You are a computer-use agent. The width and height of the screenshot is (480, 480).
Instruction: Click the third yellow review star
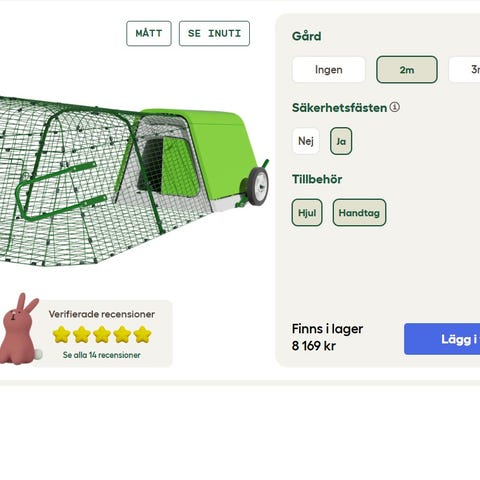(x=102, y=334)
